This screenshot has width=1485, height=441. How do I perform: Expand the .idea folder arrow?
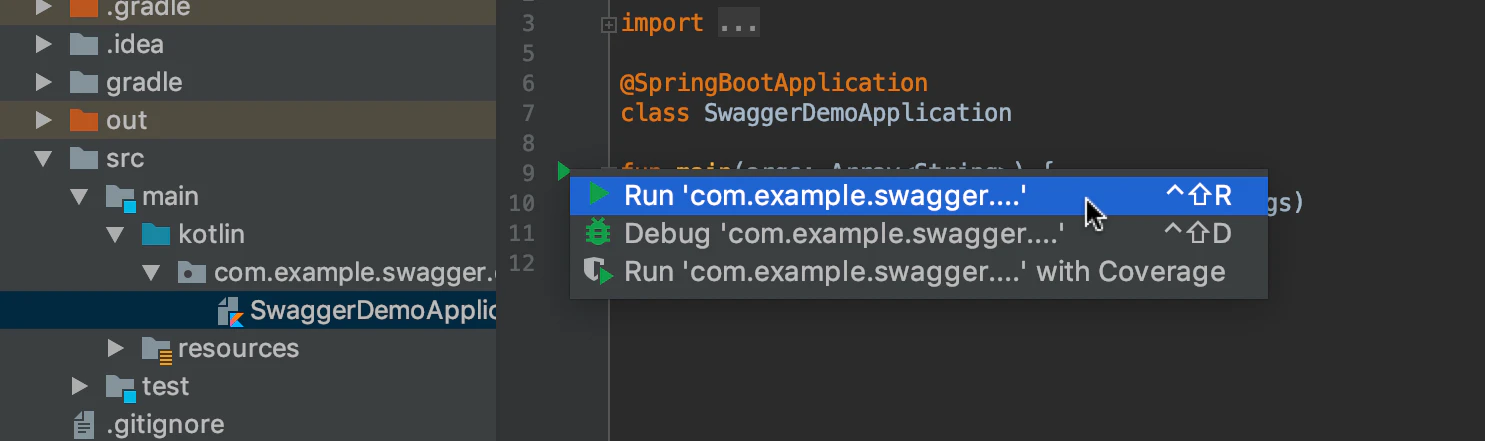[x=43, y=44]
